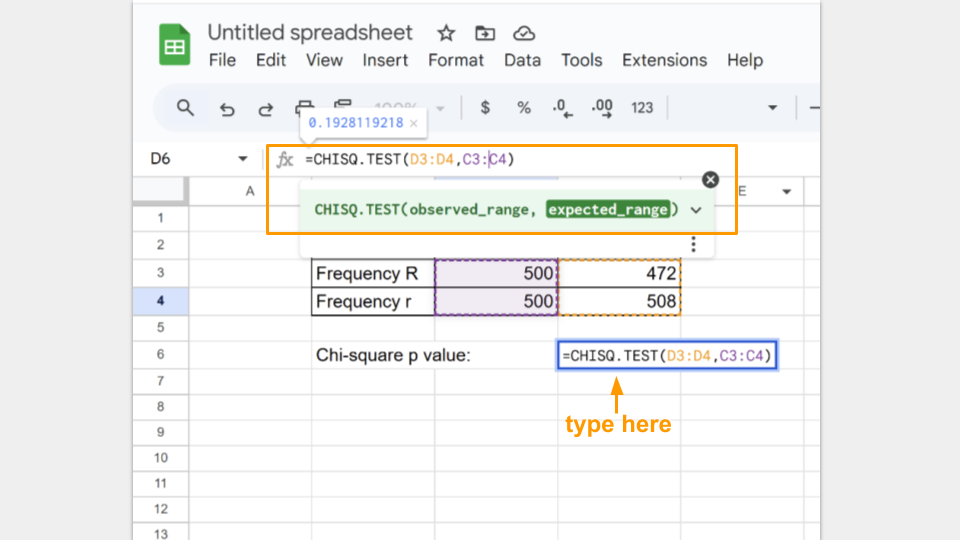960x540 pixels.
Task: Open the Help menu
Action: pyautogui.click(x=744, y=60)
